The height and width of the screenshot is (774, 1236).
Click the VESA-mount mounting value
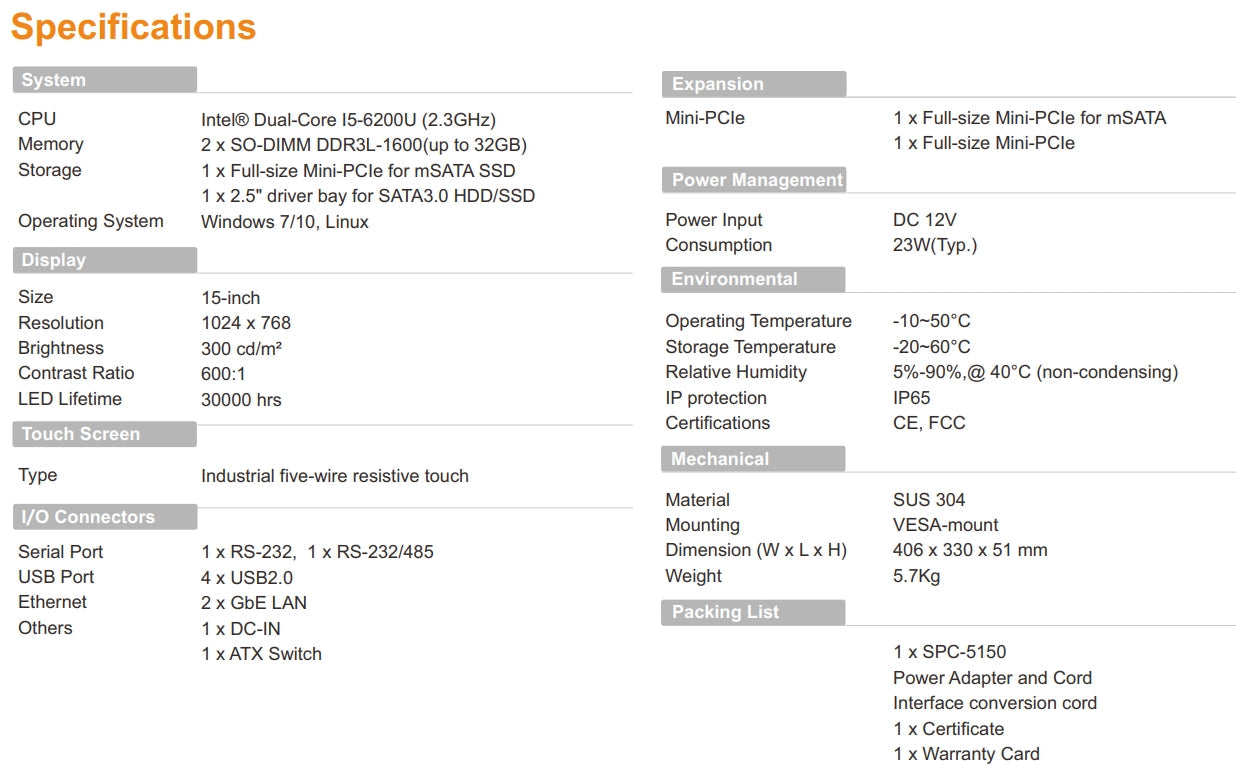tap(945, 525)
